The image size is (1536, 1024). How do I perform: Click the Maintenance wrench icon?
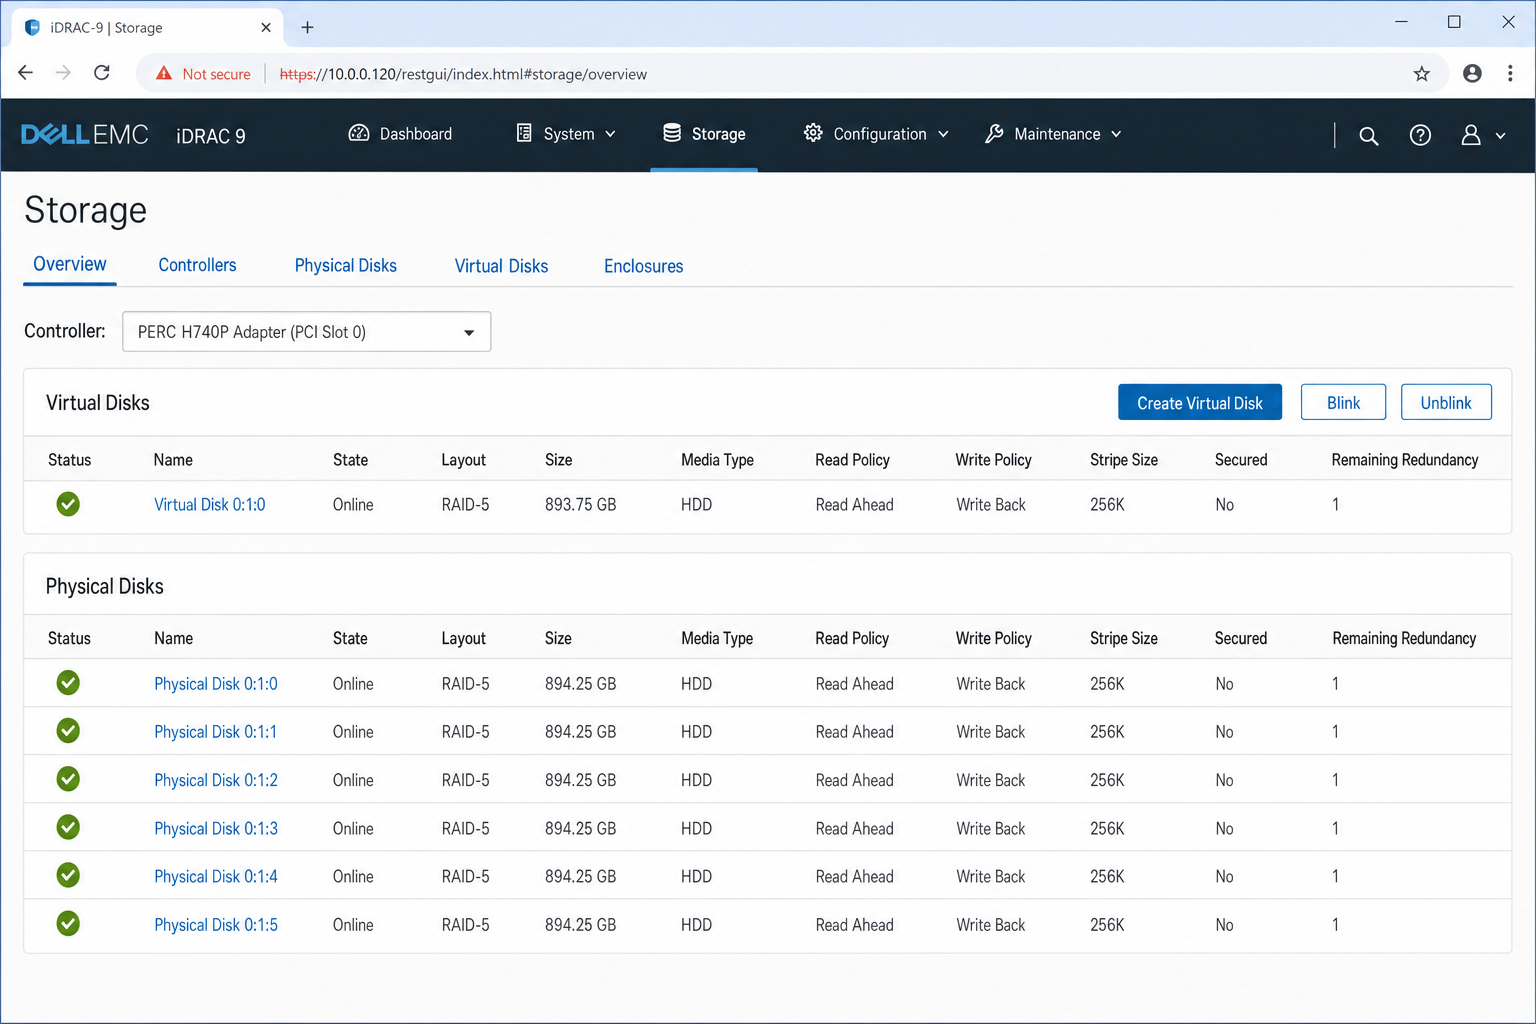(994, 133)
